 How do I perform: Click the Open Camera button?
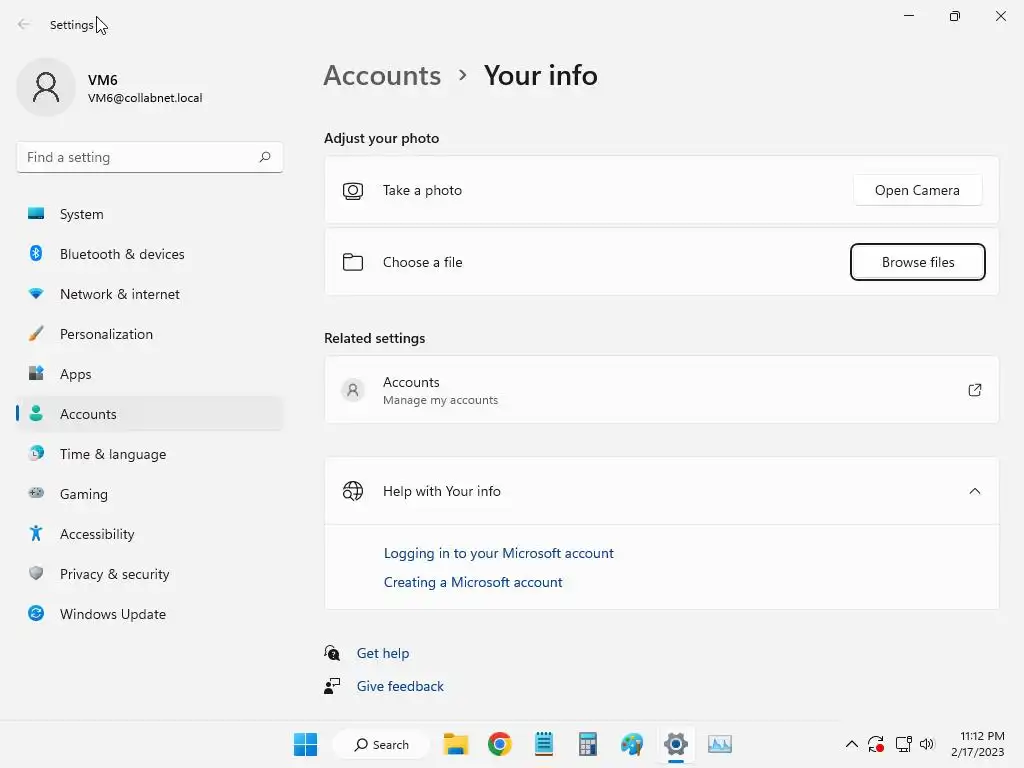coord(918,190)
